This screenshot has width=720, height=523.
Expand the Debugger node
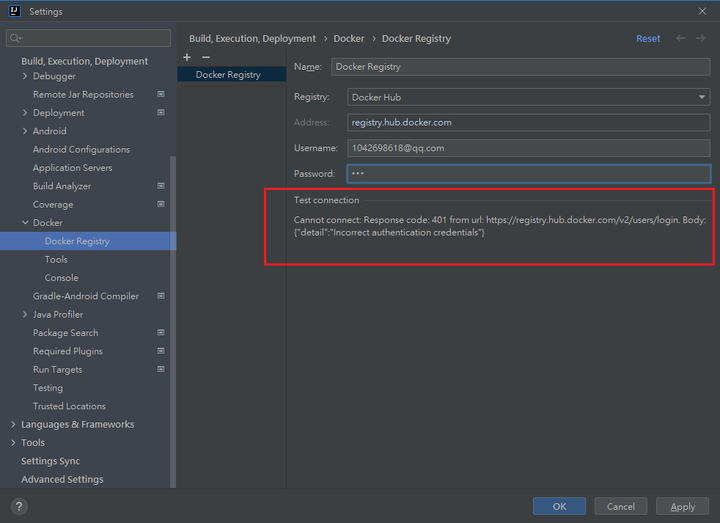click(25, 76)
